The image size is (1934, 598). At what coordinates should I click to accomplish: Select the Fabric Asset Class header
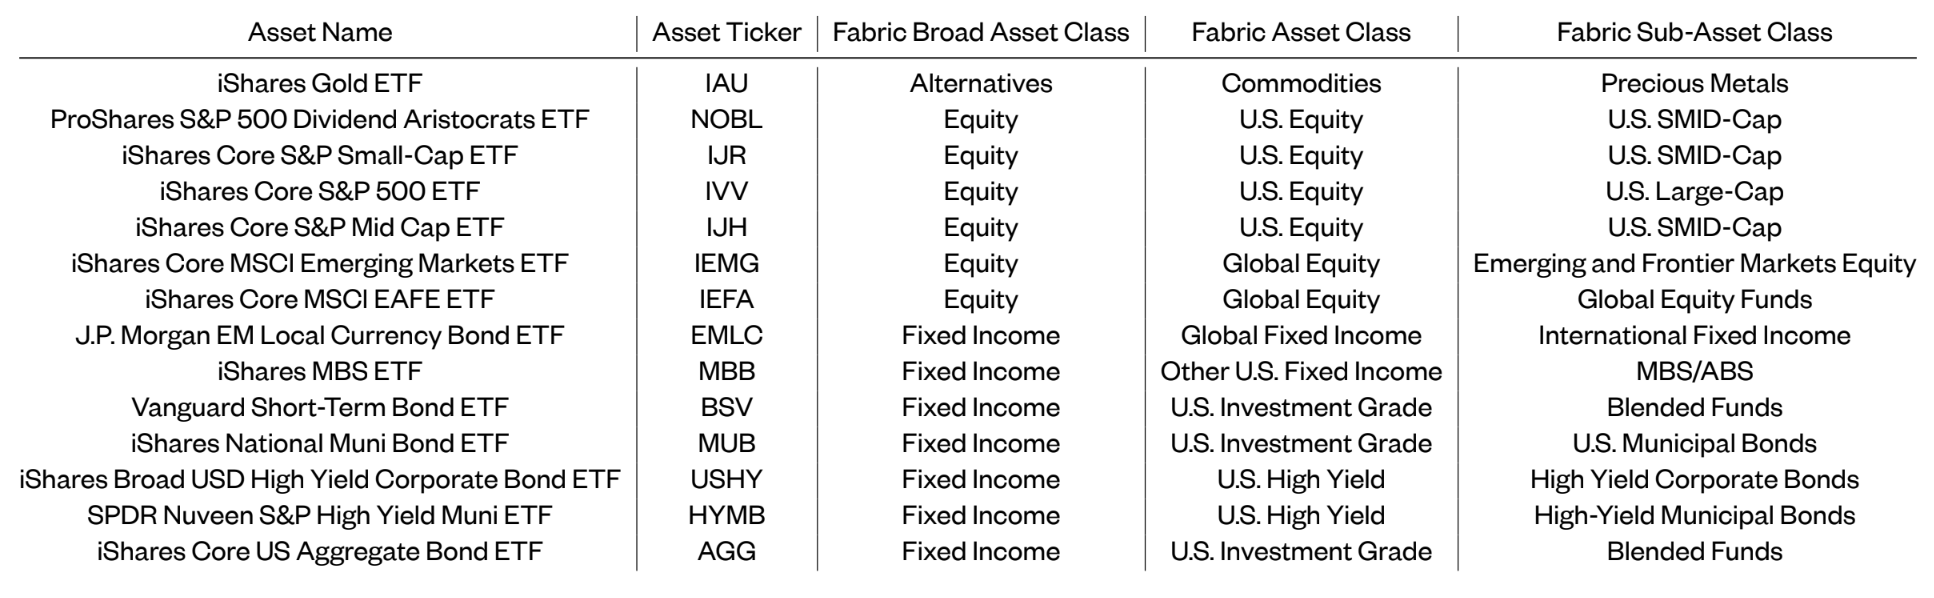1301,32
